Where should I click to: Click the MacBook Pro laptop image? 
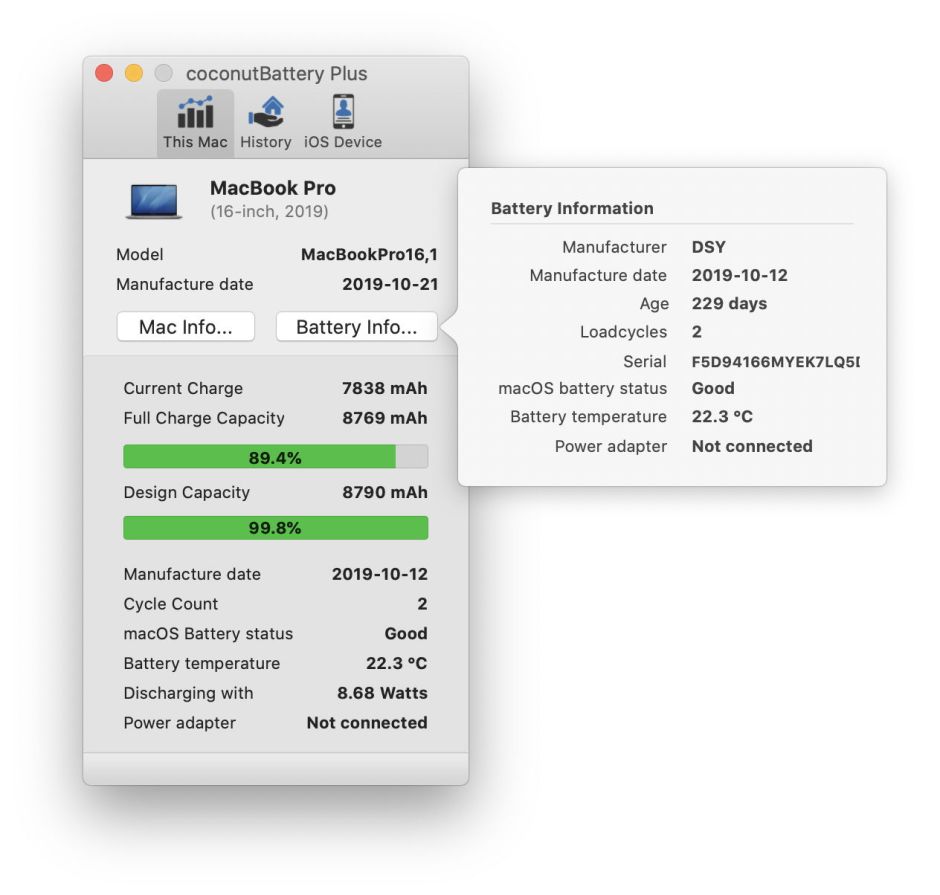(154, 200)
